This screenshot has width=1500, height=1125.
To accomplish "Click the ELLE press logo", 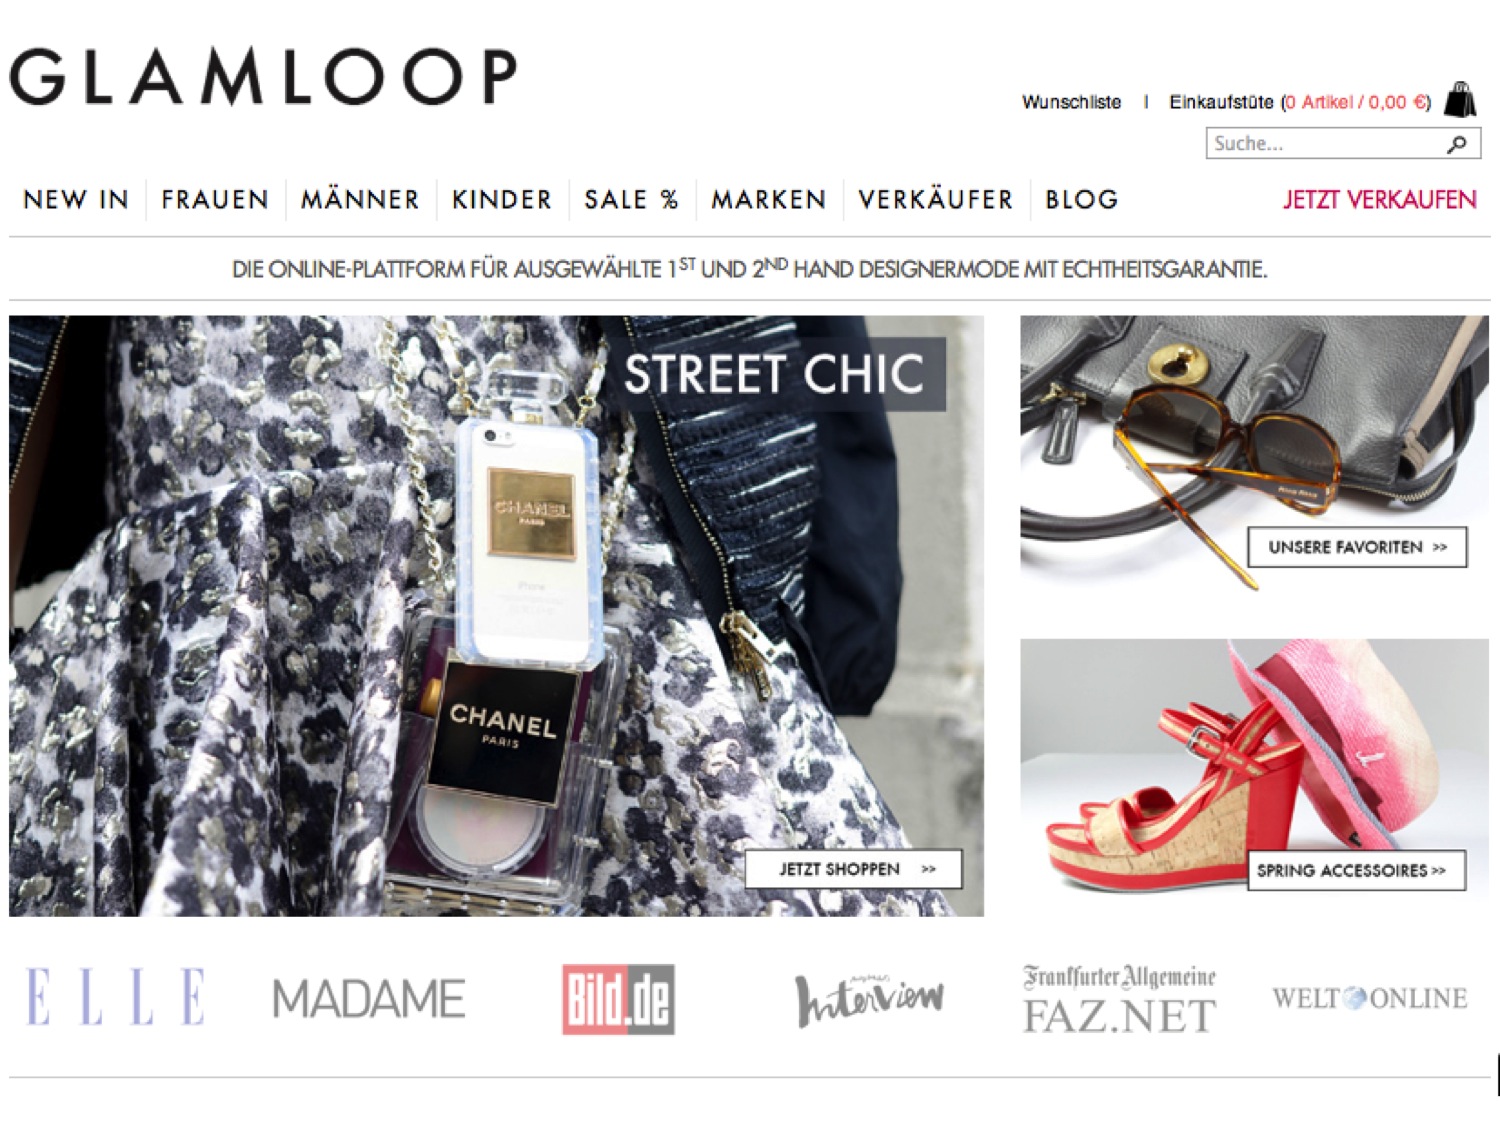I will pyautogui.click(x=116, y=996).
